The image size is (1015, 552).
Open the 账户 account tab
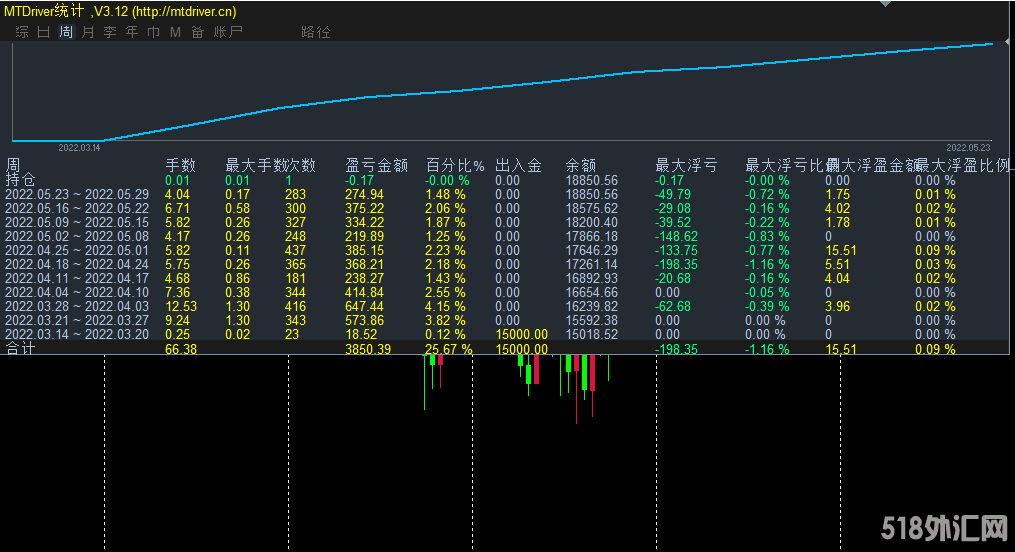point(228,32)
